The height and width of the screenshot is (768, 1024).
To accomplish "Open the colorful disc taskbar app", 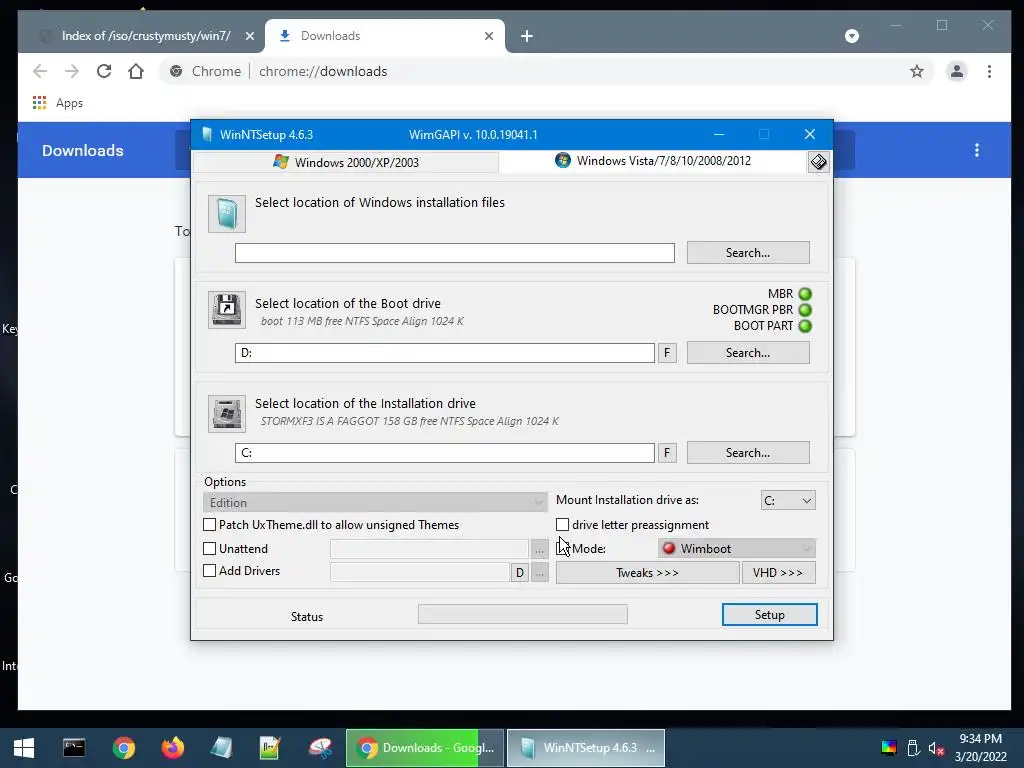I will (320, 748).
